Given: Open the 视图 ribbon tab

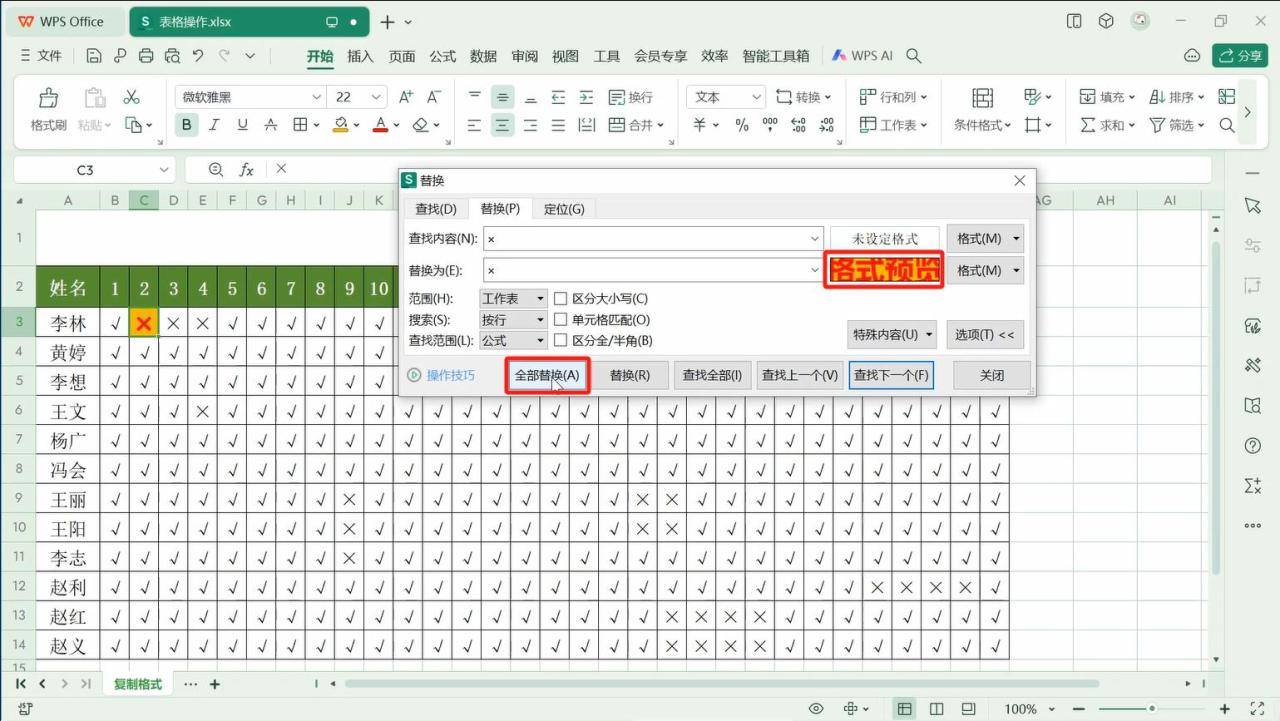Looking at the screenshot, I should [x=565, y=56].
